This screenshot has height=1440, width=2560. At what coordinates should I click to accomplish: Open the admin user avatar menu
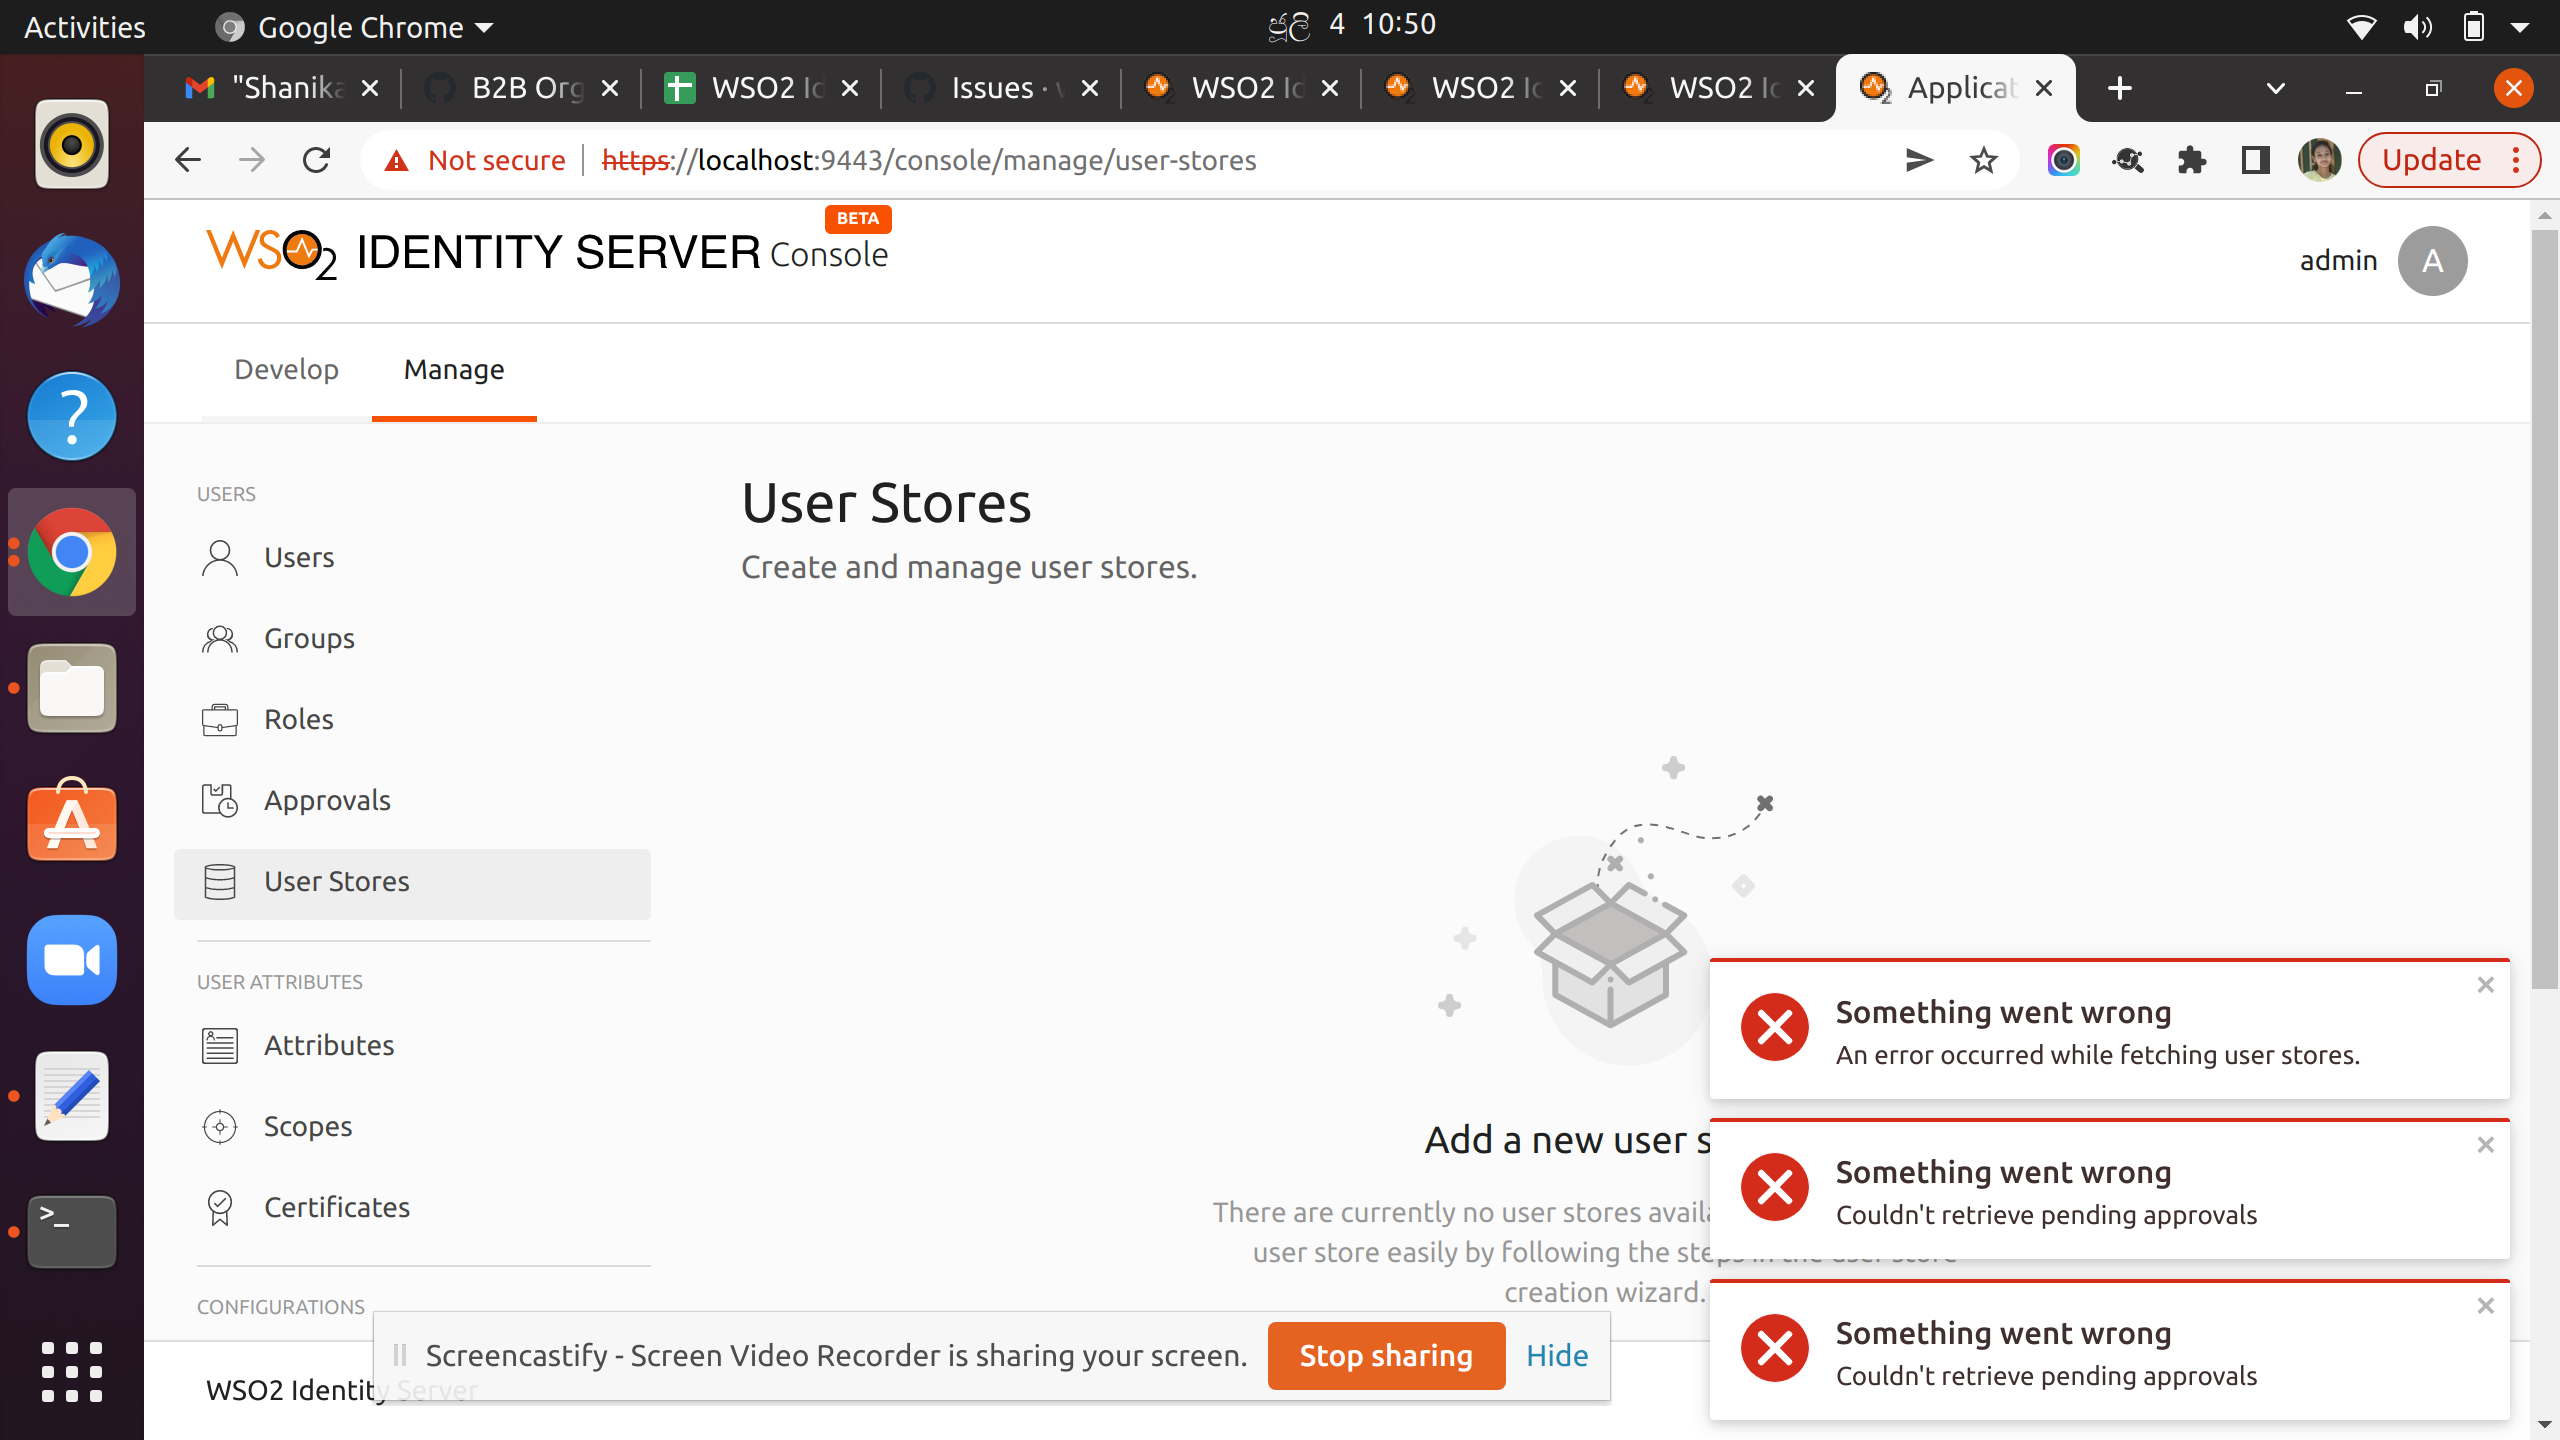(x=2432, y=261)
